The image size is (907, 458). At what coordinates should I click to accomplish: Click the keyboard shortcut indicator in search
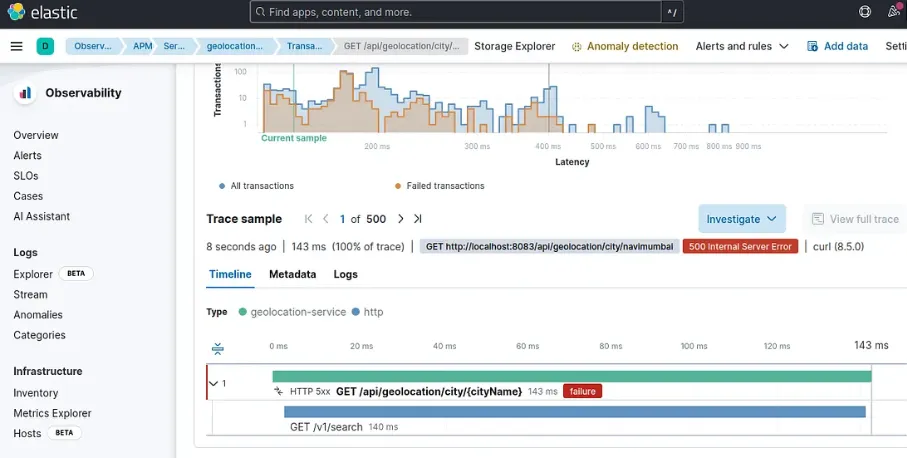tap(672, 12)
